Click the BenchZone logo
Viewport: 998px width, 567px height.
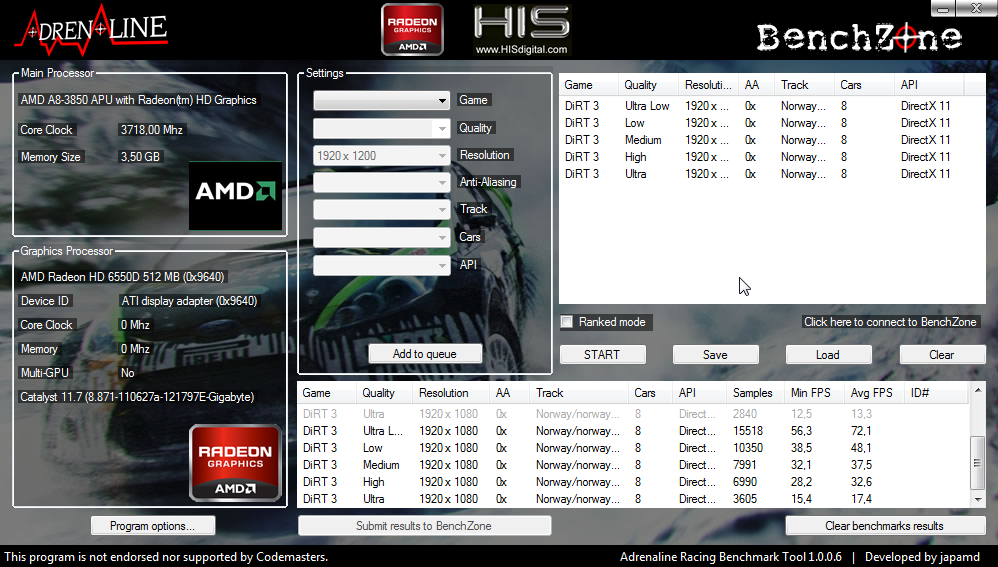click(859, 38)
